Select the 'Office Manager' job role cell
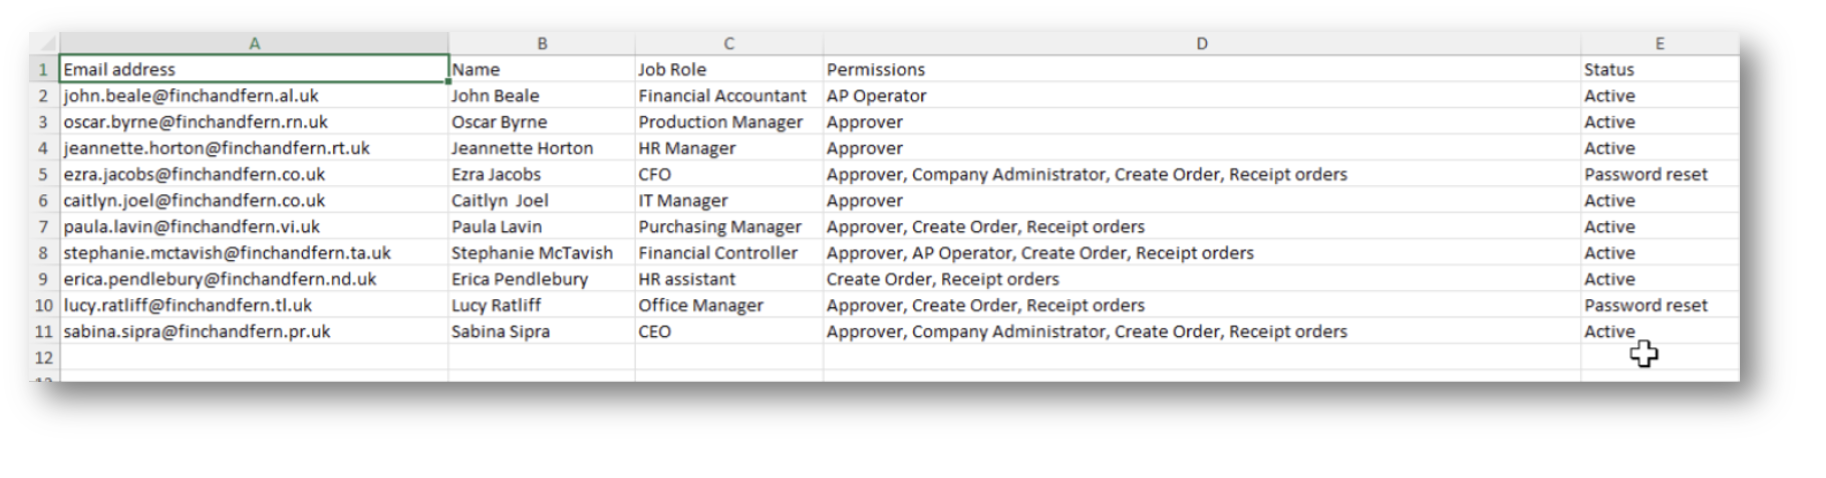The height and width of the screenshot is (478, 1826). coord(728,305)
